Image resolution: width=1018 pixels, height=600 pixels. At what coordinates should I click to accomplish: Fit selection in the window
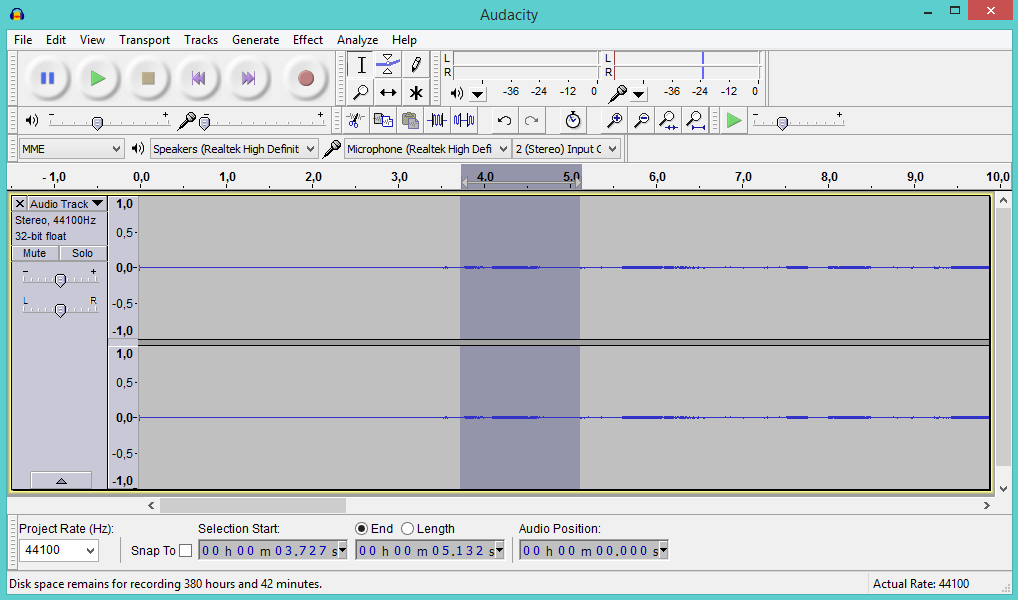668,120
